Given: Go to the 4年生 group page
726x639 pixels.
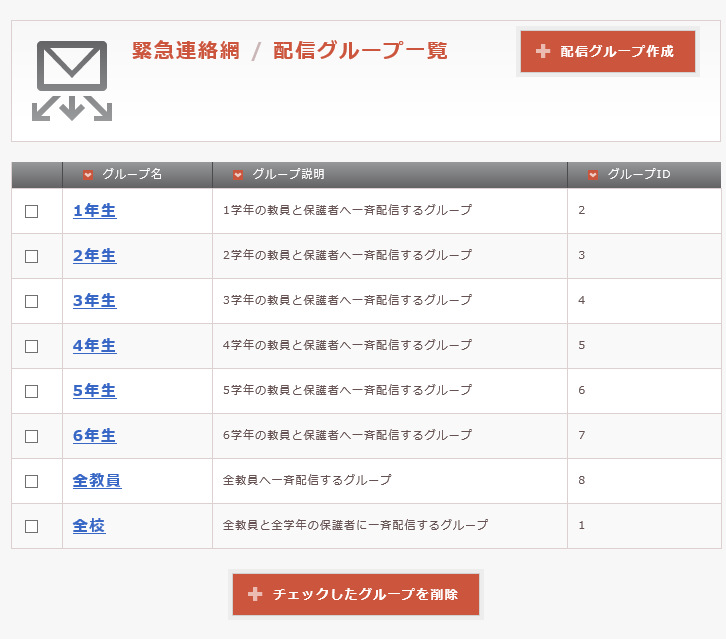Looking at the screenshot, I should pyautogui.click(x=94, y=346).
